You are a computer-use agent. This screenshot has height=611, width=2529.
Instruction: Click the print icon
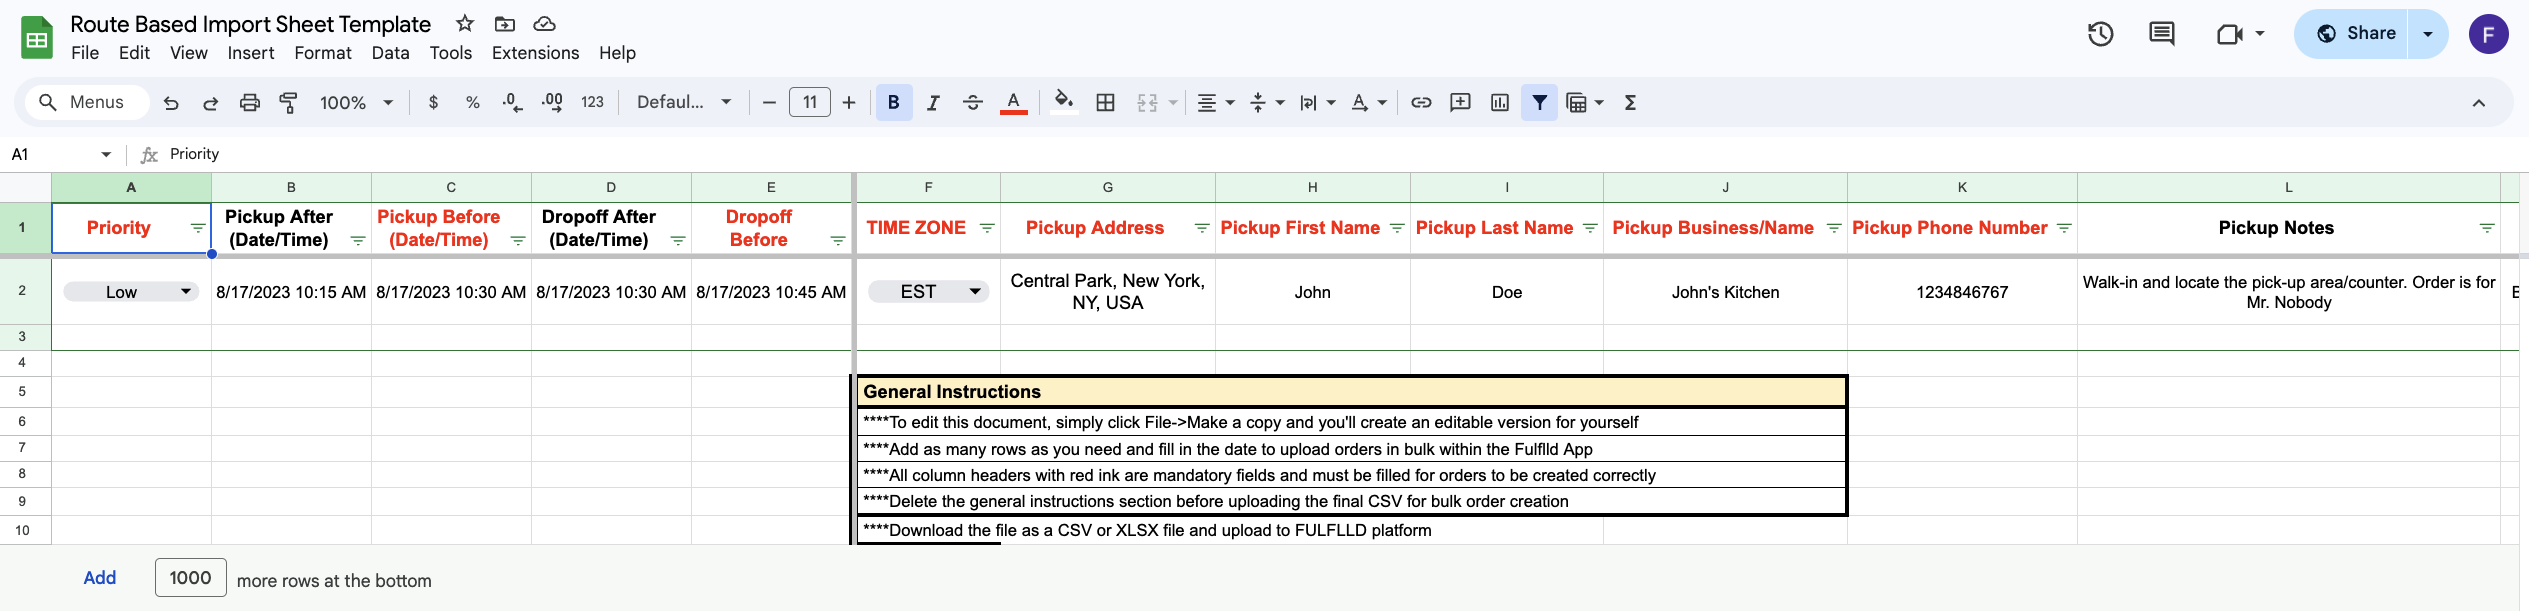pos(250,103)
